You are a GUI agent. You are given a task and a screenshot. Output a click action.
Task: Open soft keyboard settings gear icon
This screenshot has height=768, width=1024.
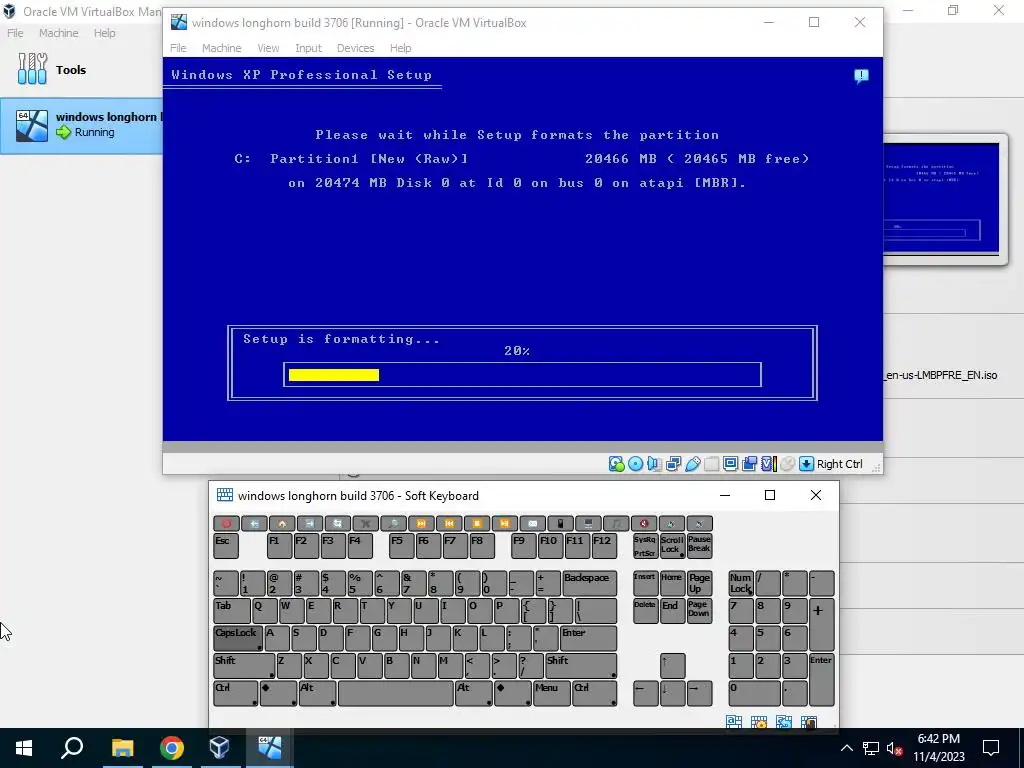759,722
